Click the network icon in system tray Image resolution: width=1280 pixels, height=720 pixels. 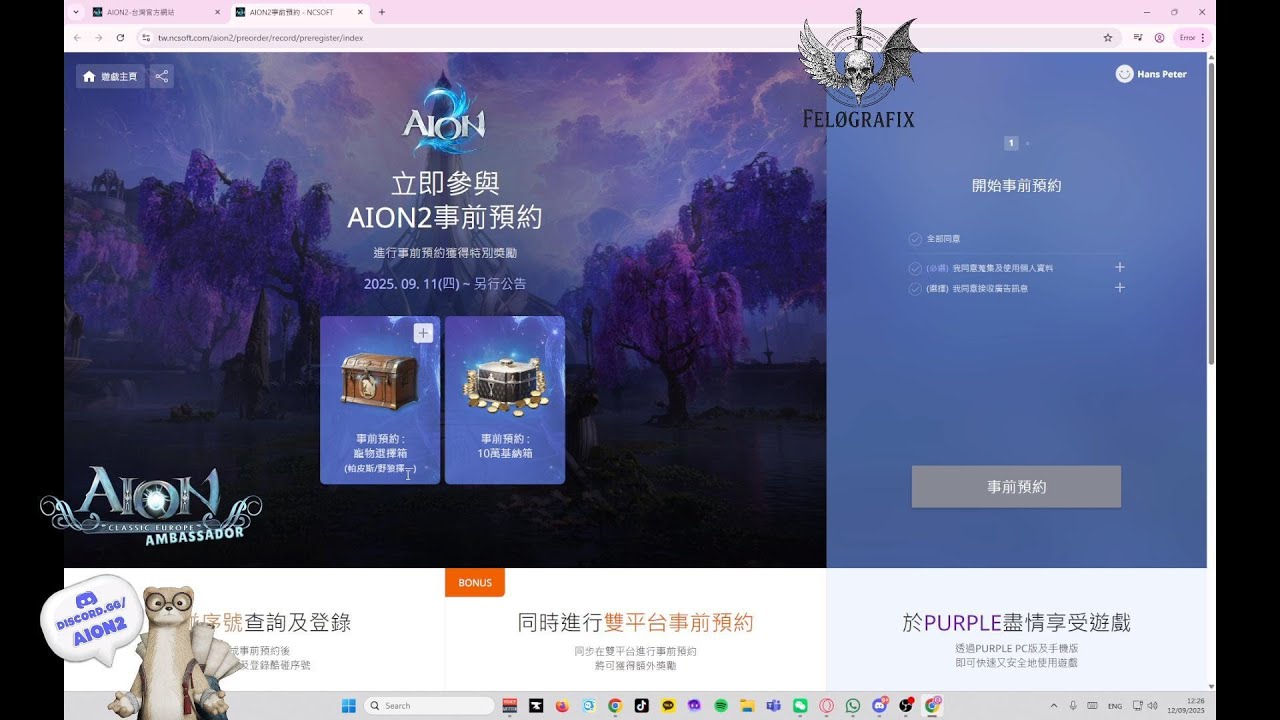coord(1137,706)
